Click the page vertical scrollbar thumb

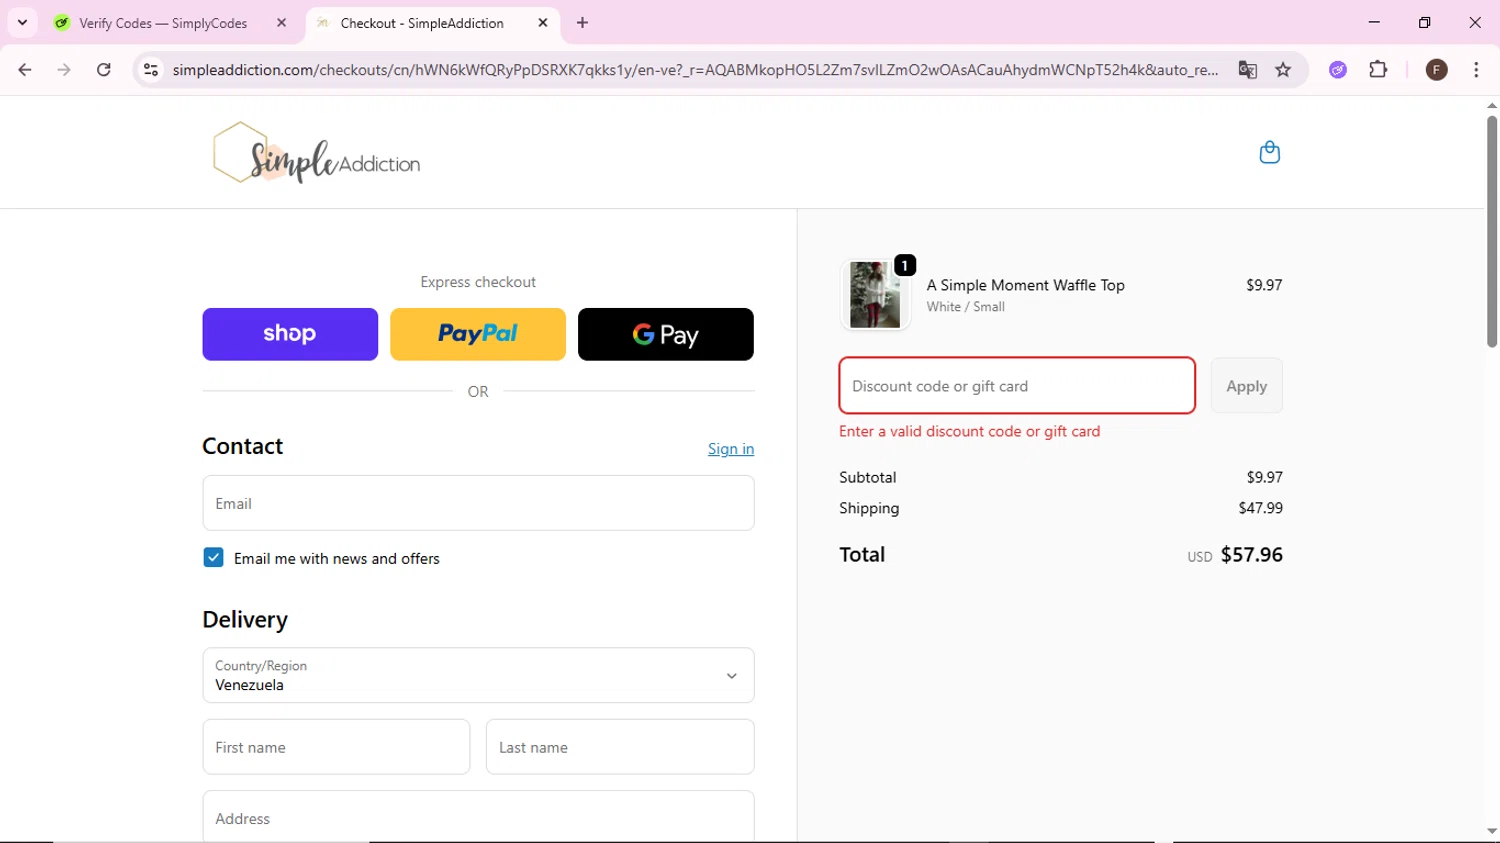click(1491, 232)
